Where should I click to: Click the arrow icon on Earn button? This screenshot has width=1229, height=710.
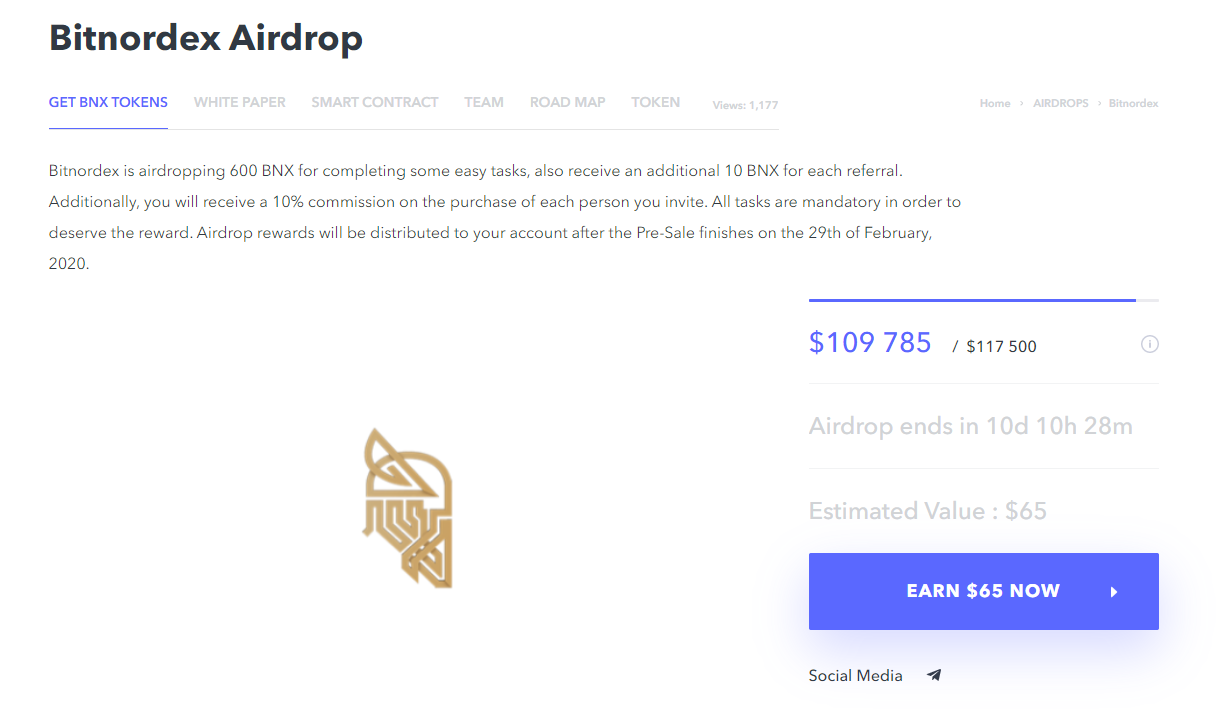(1114, 592)
